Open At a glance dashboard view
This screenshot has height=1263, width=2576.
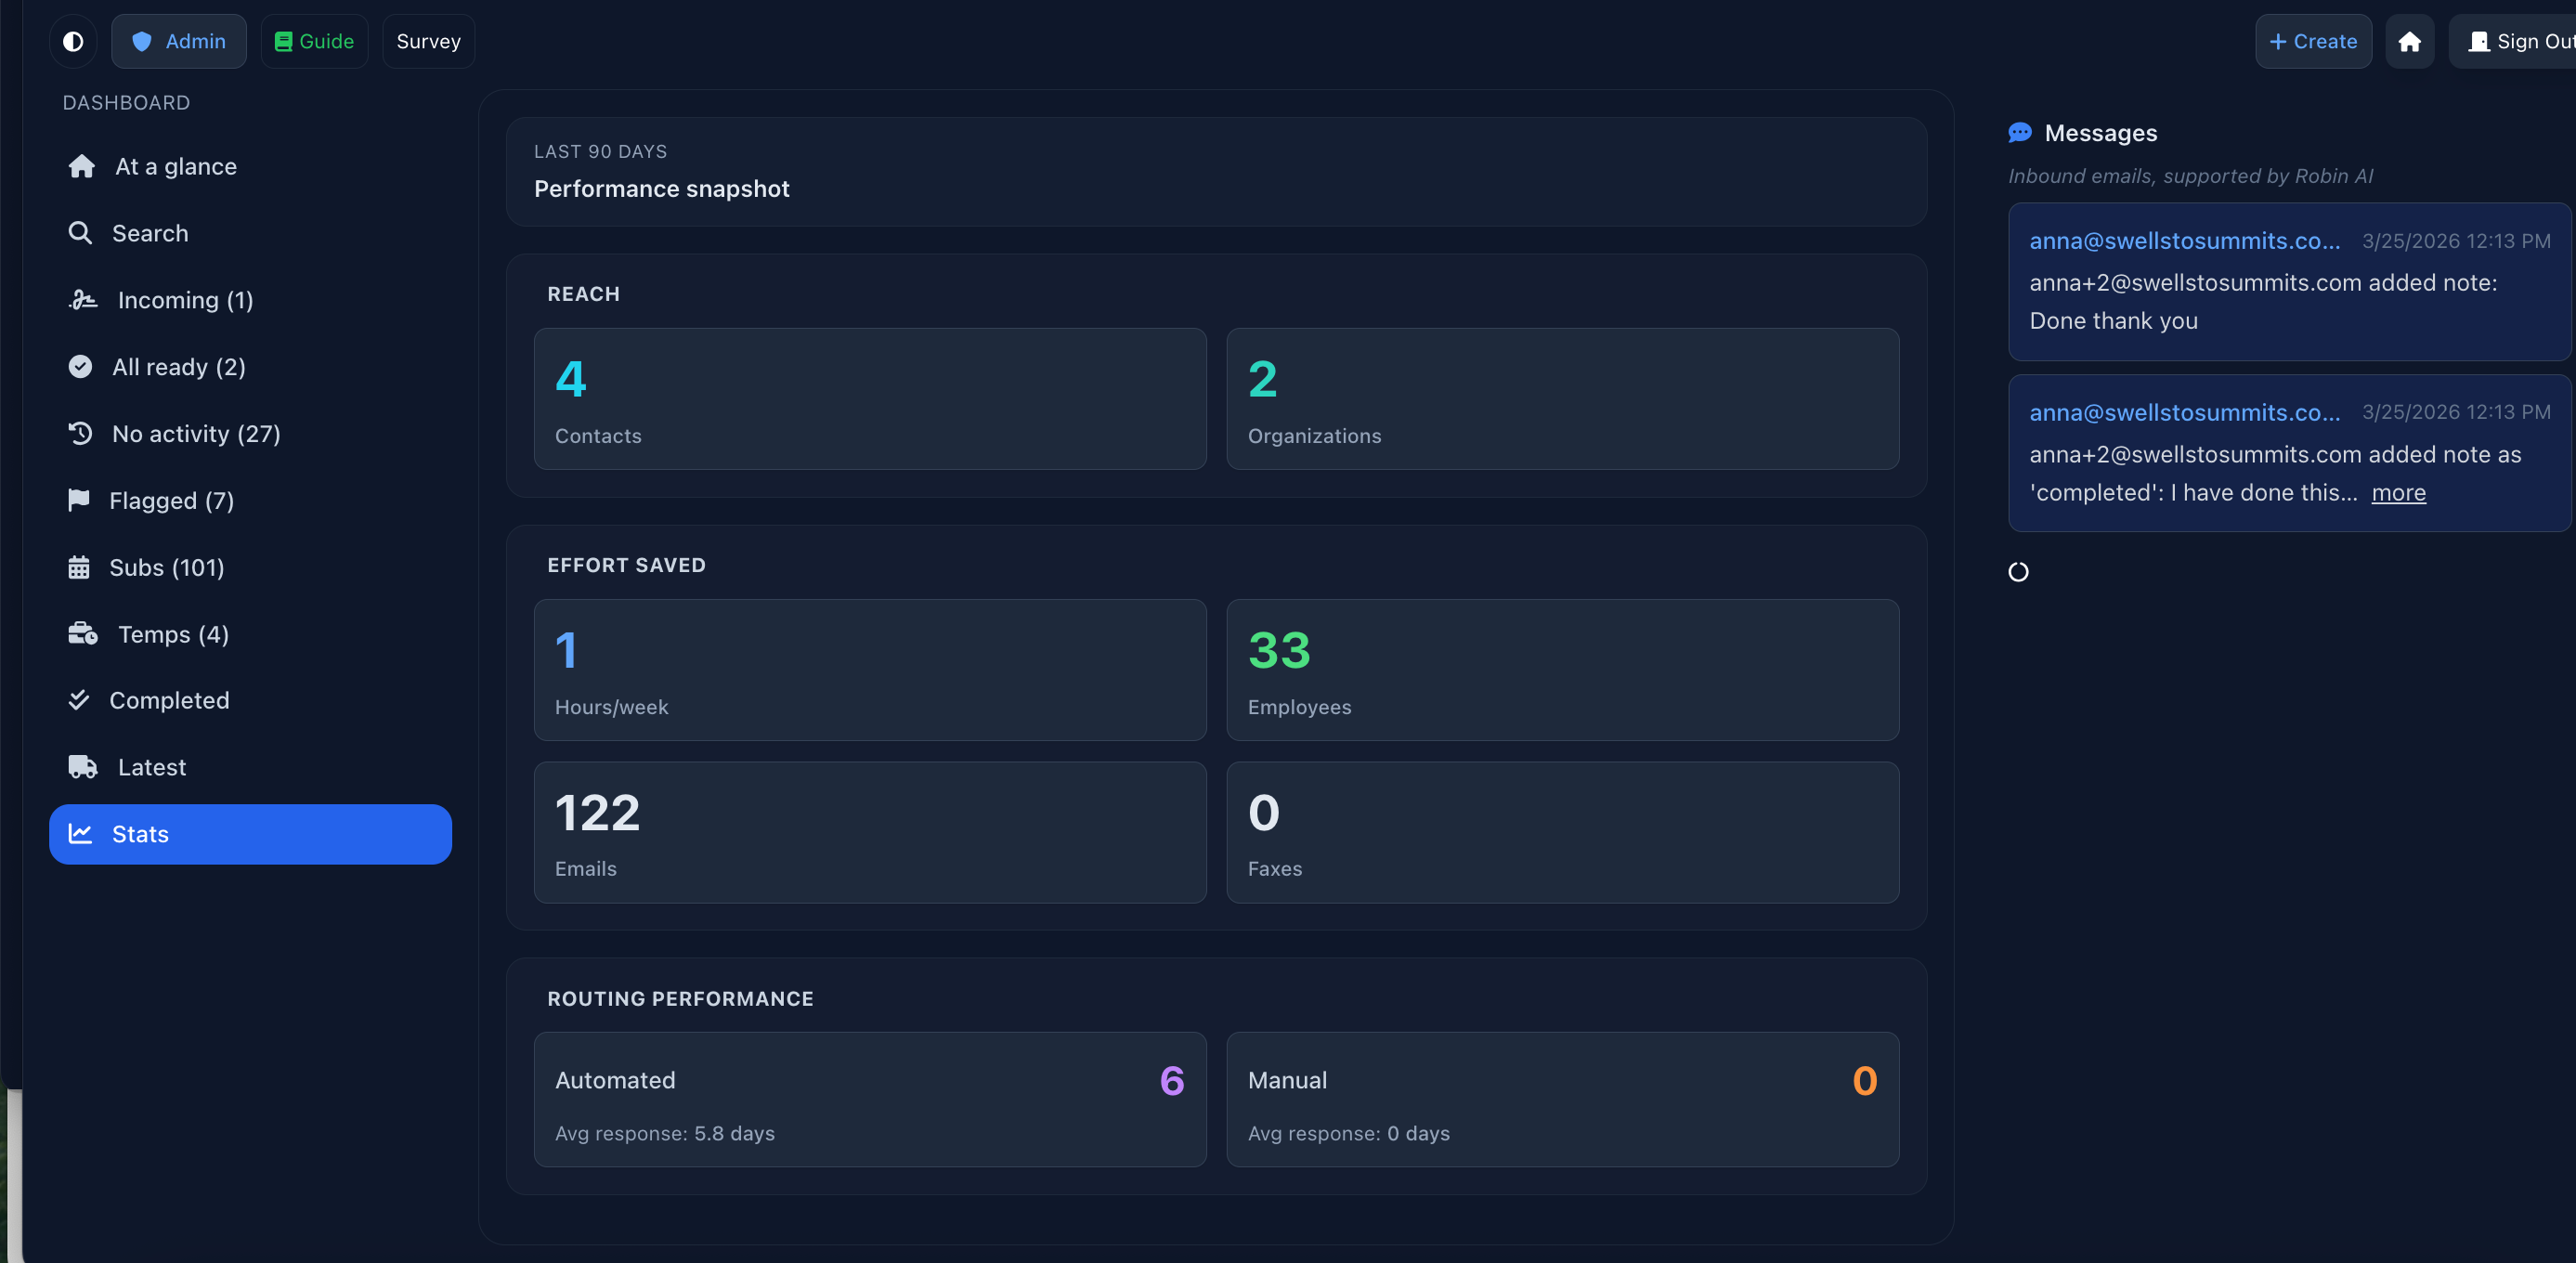(175, 167)
